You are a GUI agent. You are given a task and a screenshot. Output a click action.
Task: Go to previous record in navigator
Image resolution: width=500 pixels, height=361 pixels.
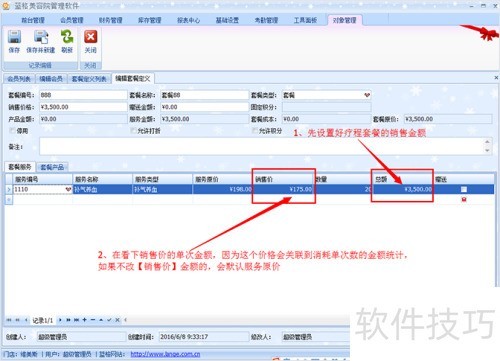coord(26,320)
